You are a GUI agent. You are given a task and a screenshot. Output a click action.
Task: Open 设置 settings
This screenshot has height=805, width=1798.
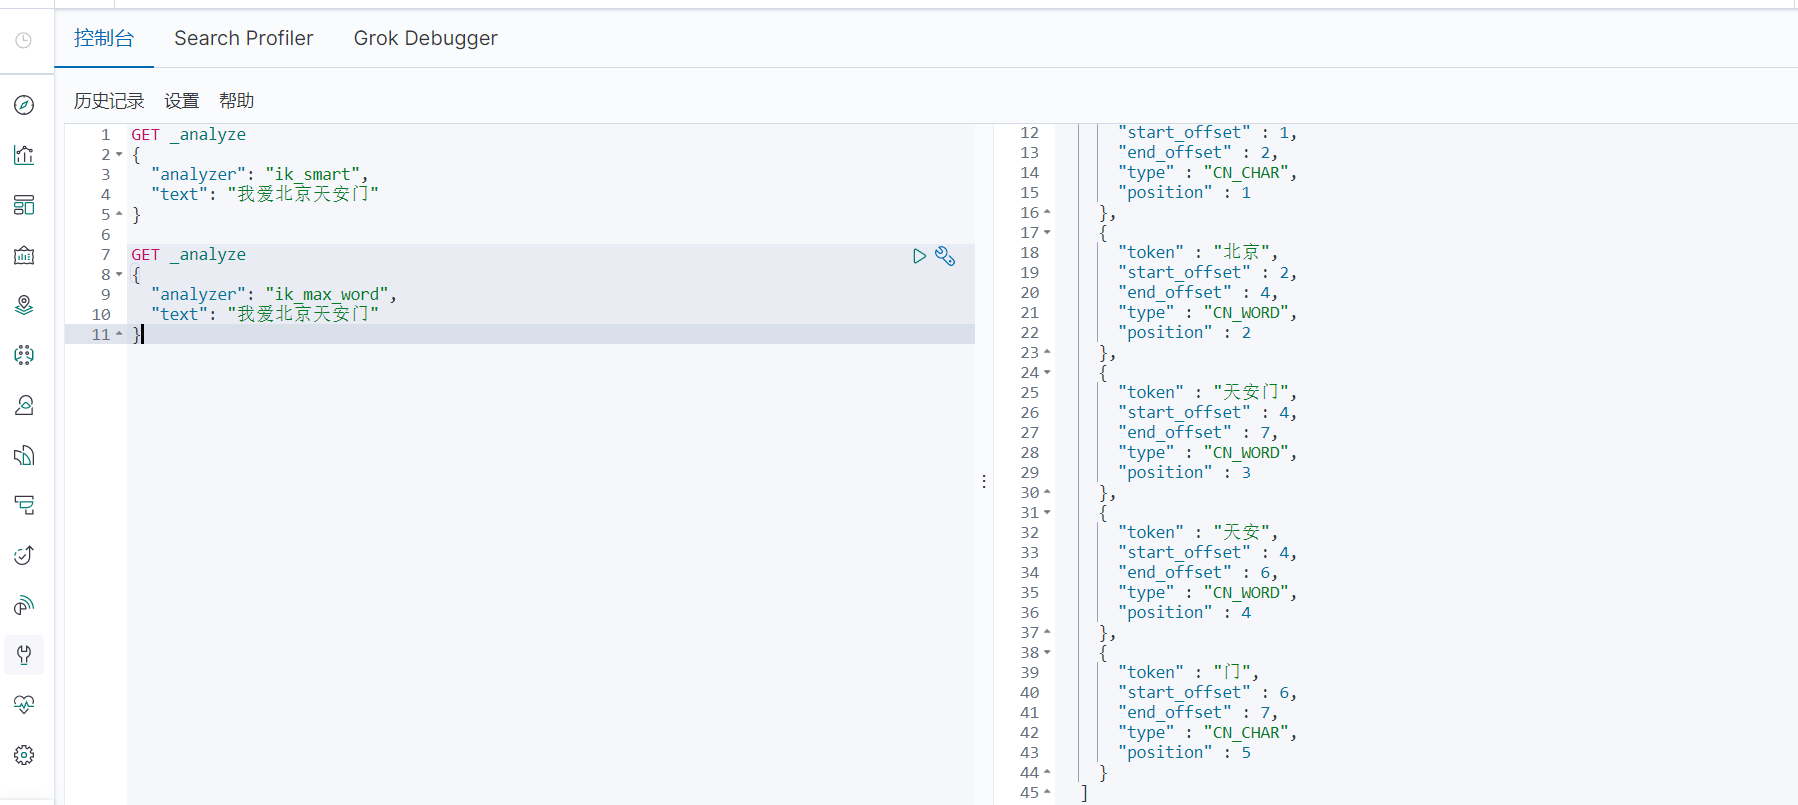point(182,101)
